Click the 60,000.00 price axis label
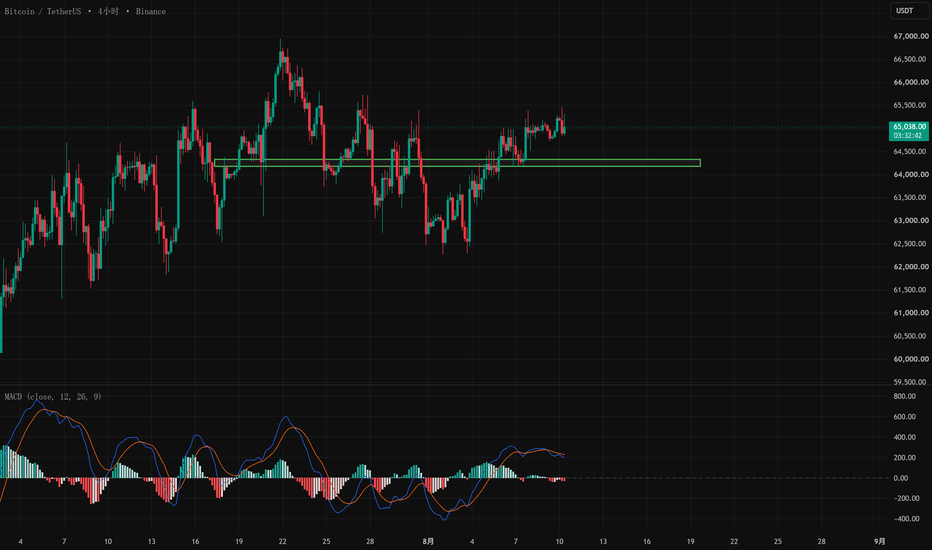This screenshot has height=550, width=932. click(x=910, y=359)
